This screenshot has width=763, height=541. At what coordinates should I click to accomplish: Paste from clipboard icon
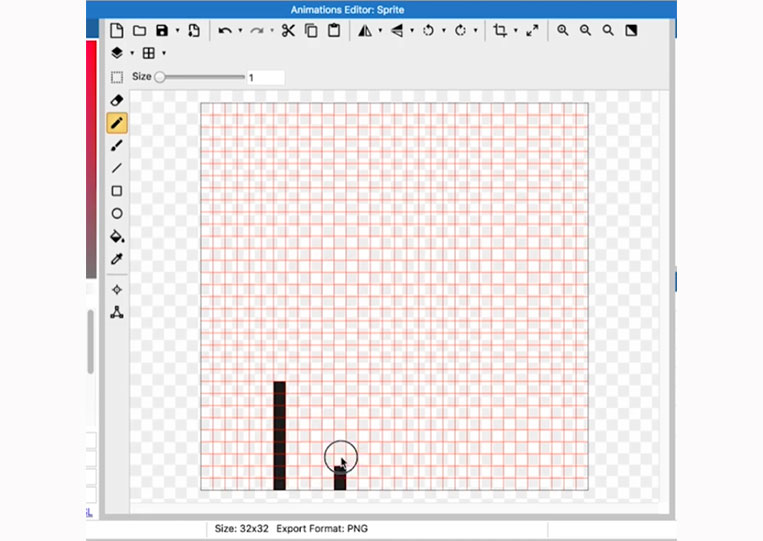pos(334,31)
